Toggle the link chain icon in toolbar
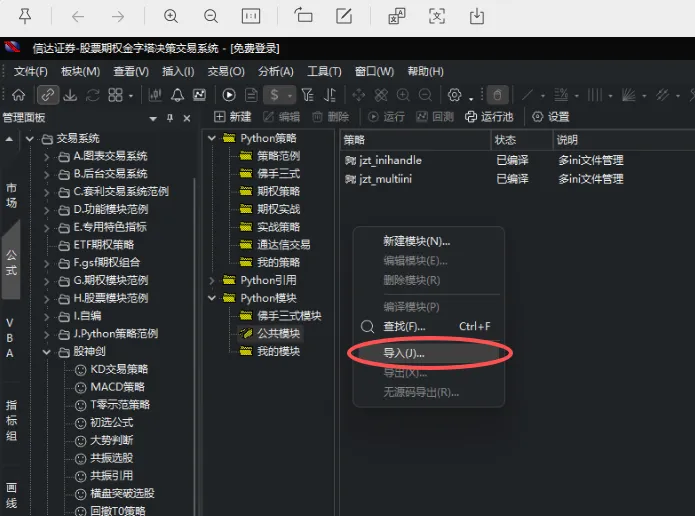The image size is (695, 516). click(x=48, y=95)
